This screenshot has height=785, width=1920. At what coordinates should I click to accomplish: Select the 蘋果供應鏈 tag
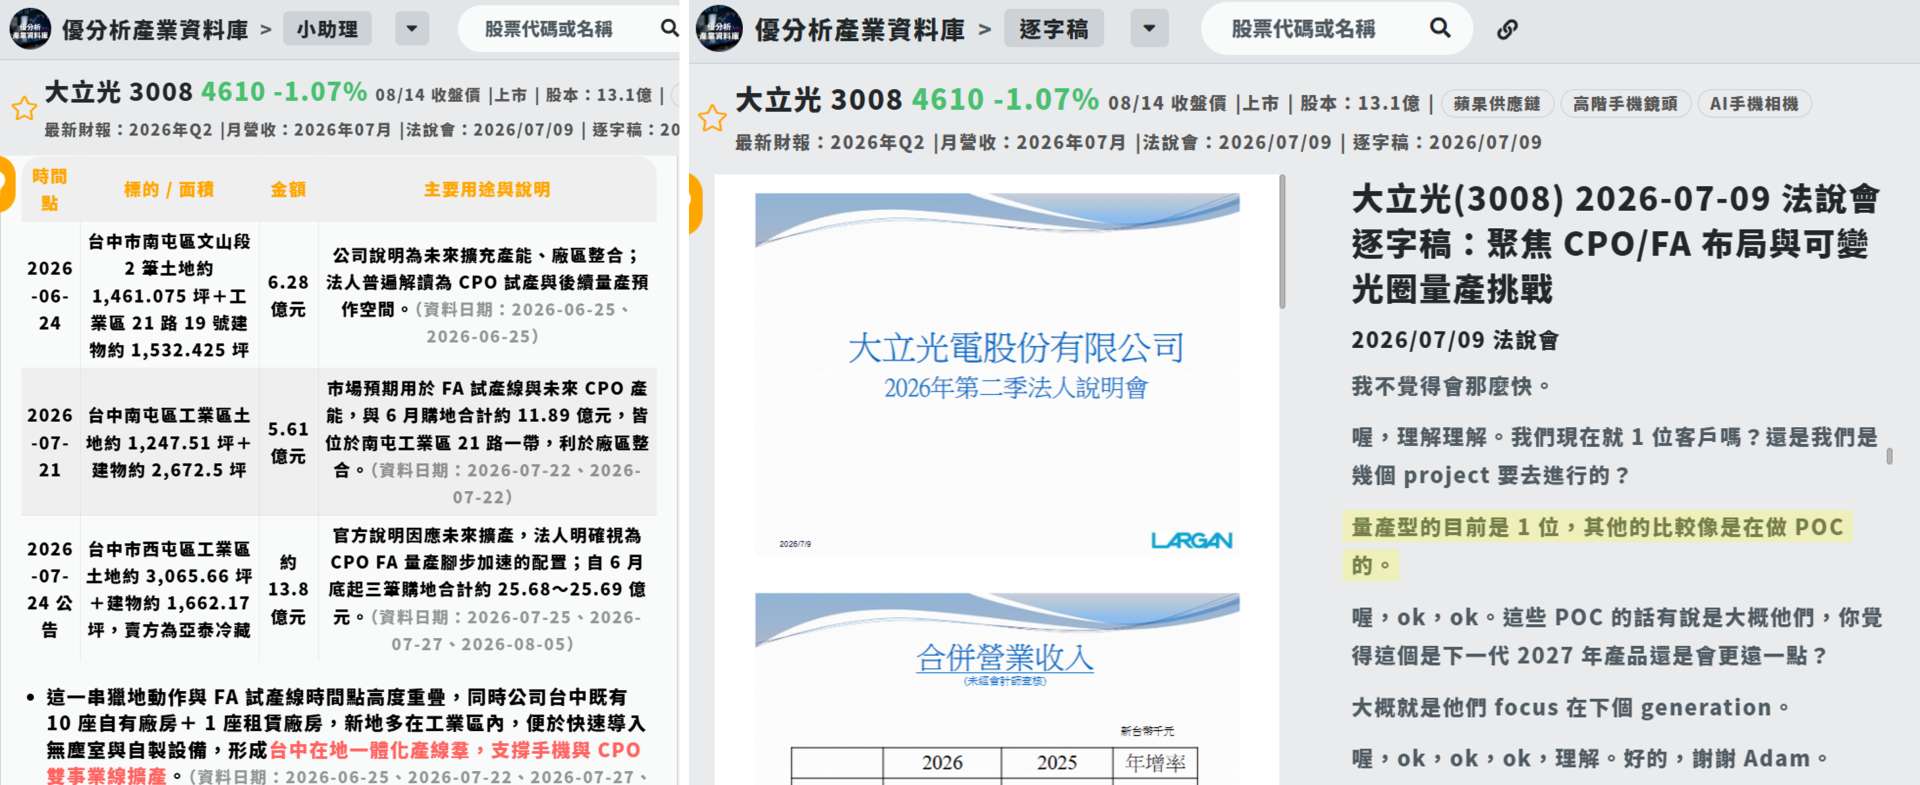pyautogui.click(x=1496, y=103)
